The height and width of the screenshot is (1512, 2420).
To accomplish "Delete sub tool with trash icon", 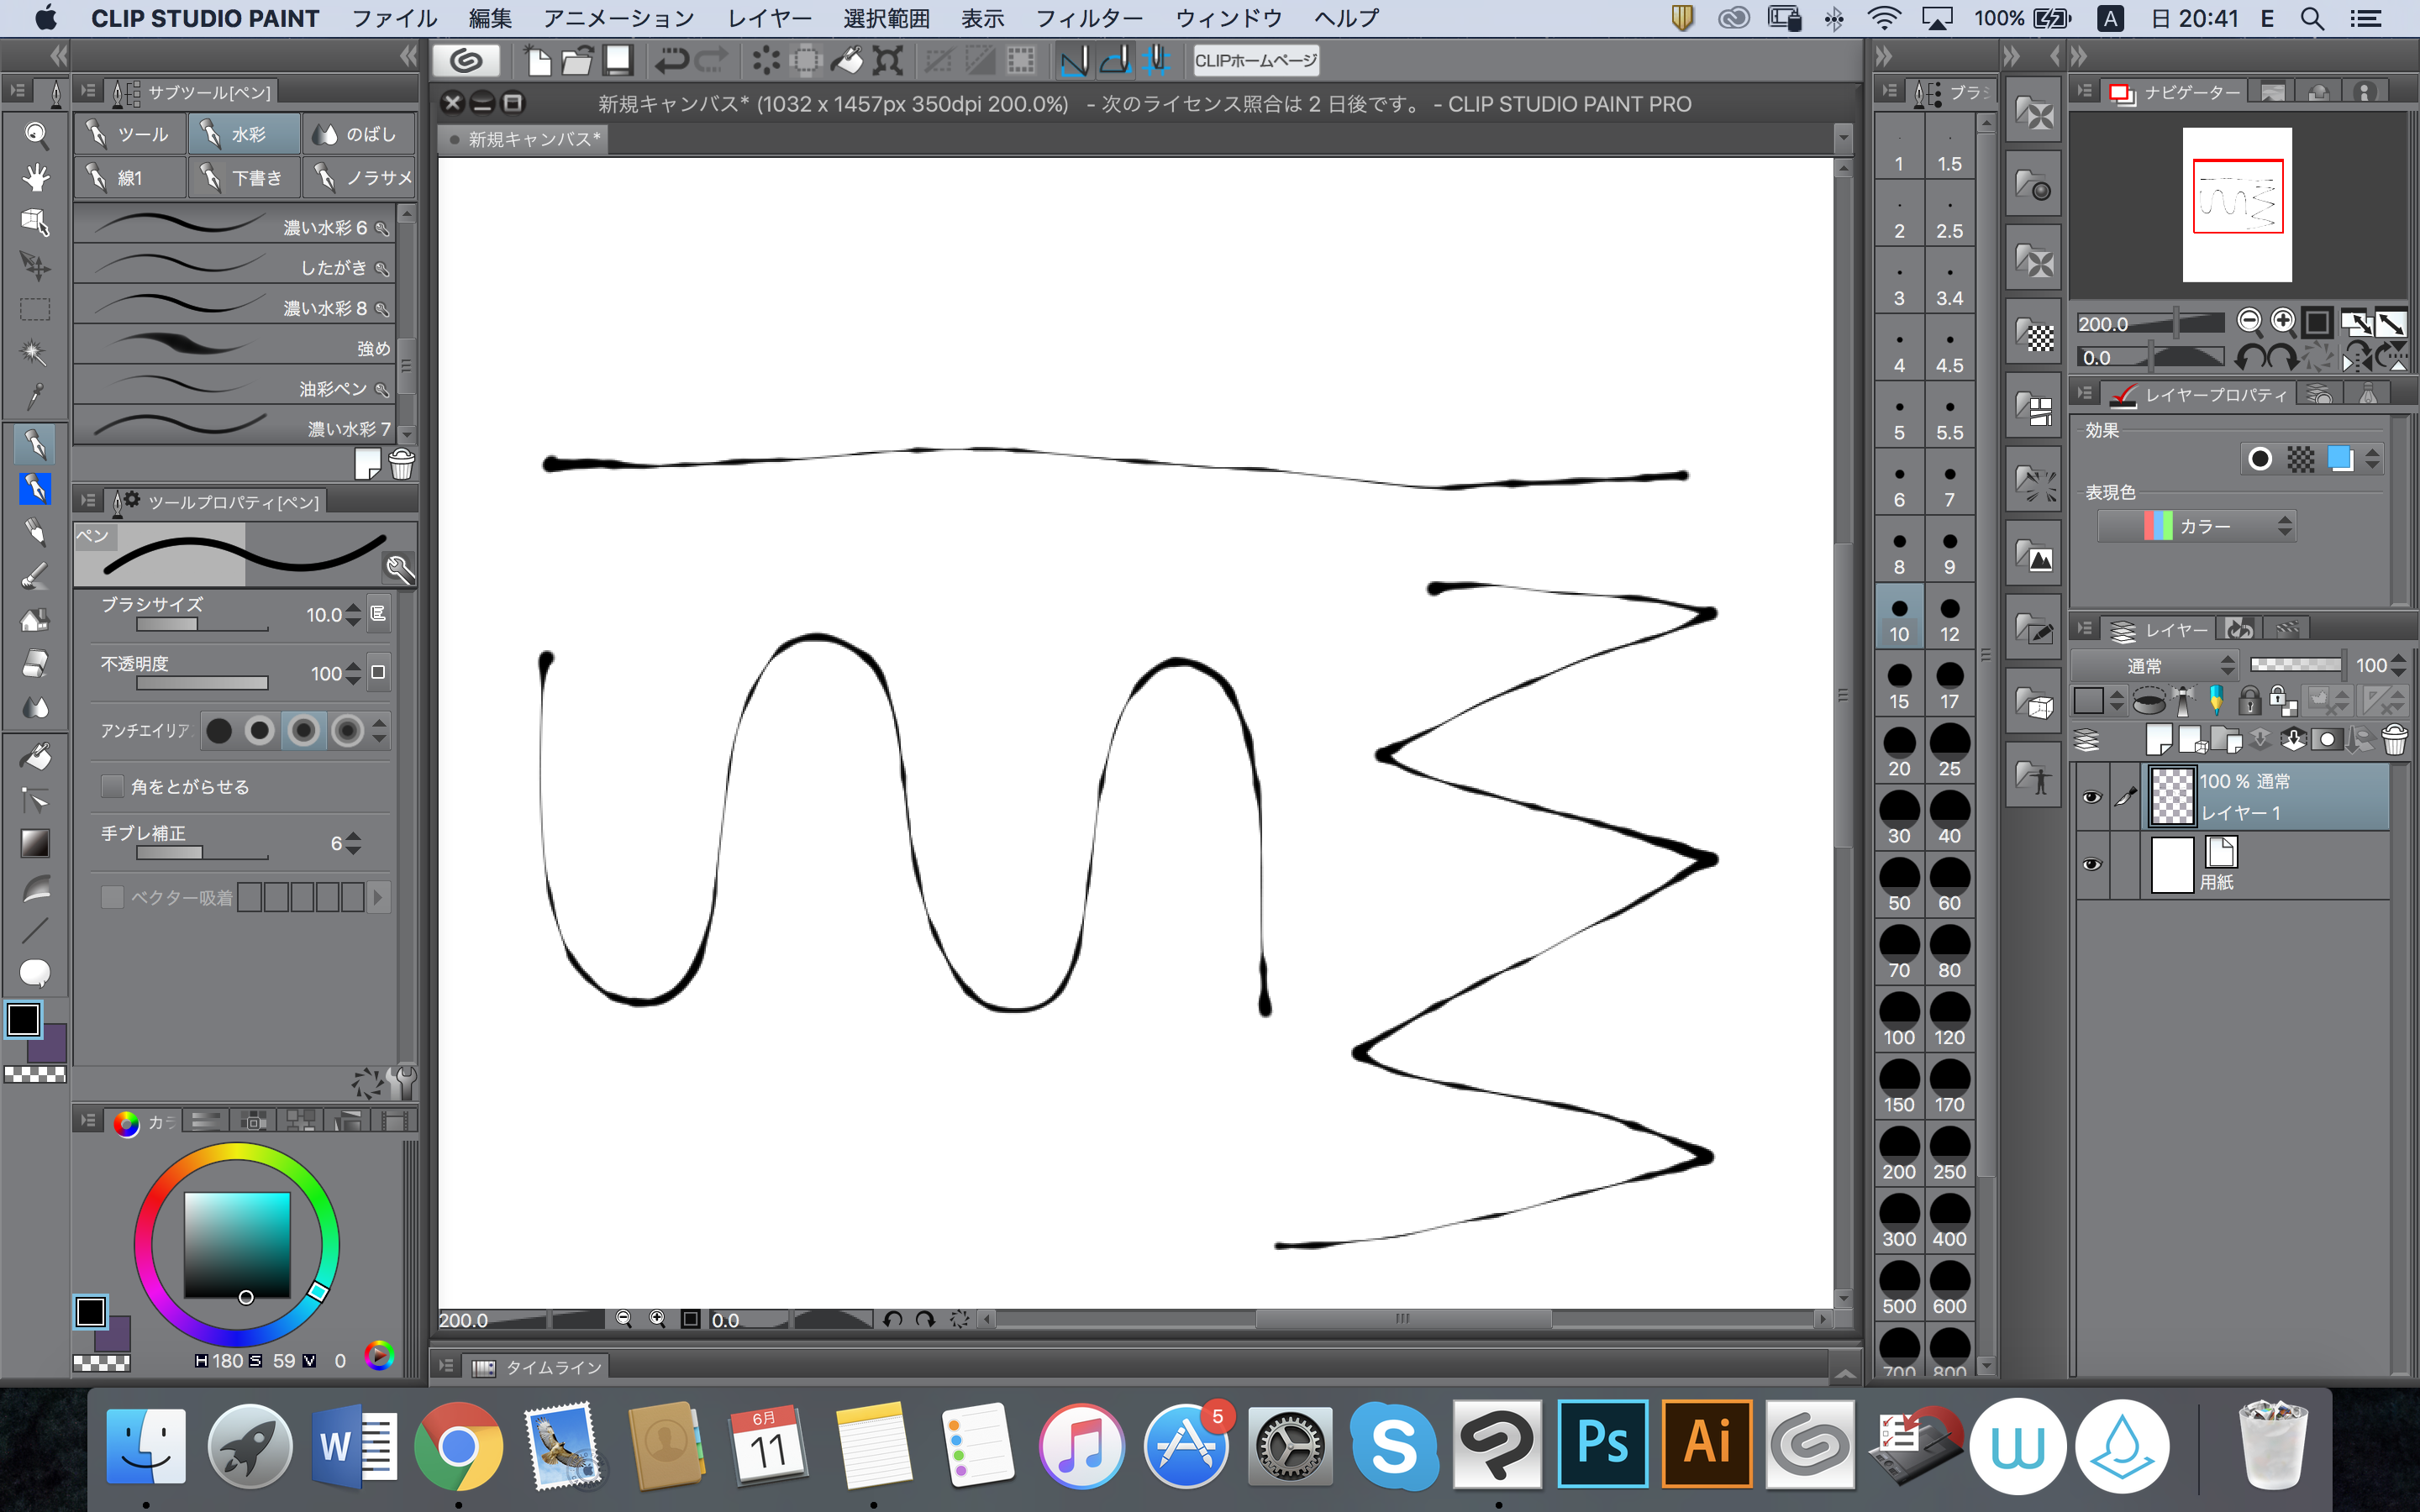I will [x=401, y=464].
